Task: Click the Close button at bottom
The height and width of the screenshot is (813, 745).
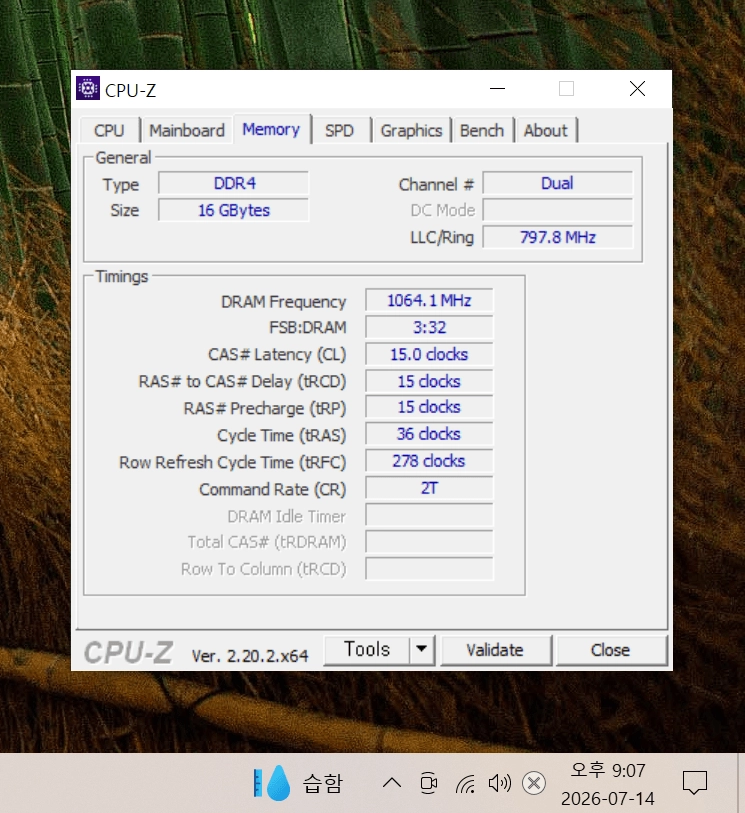Action: 611,650
